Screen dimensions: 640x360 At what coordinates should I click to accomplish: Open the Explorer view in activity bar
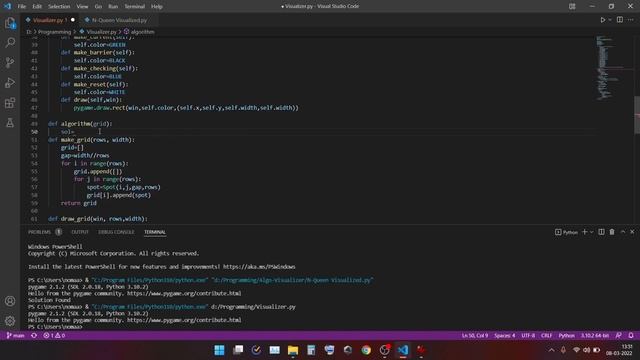click(10, 23)
